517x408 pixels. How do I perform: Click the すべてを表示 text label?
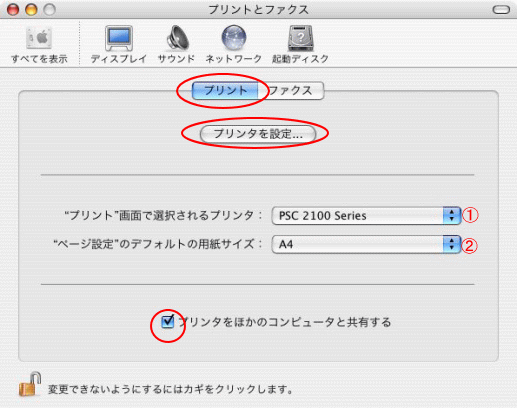coord(39,59)
